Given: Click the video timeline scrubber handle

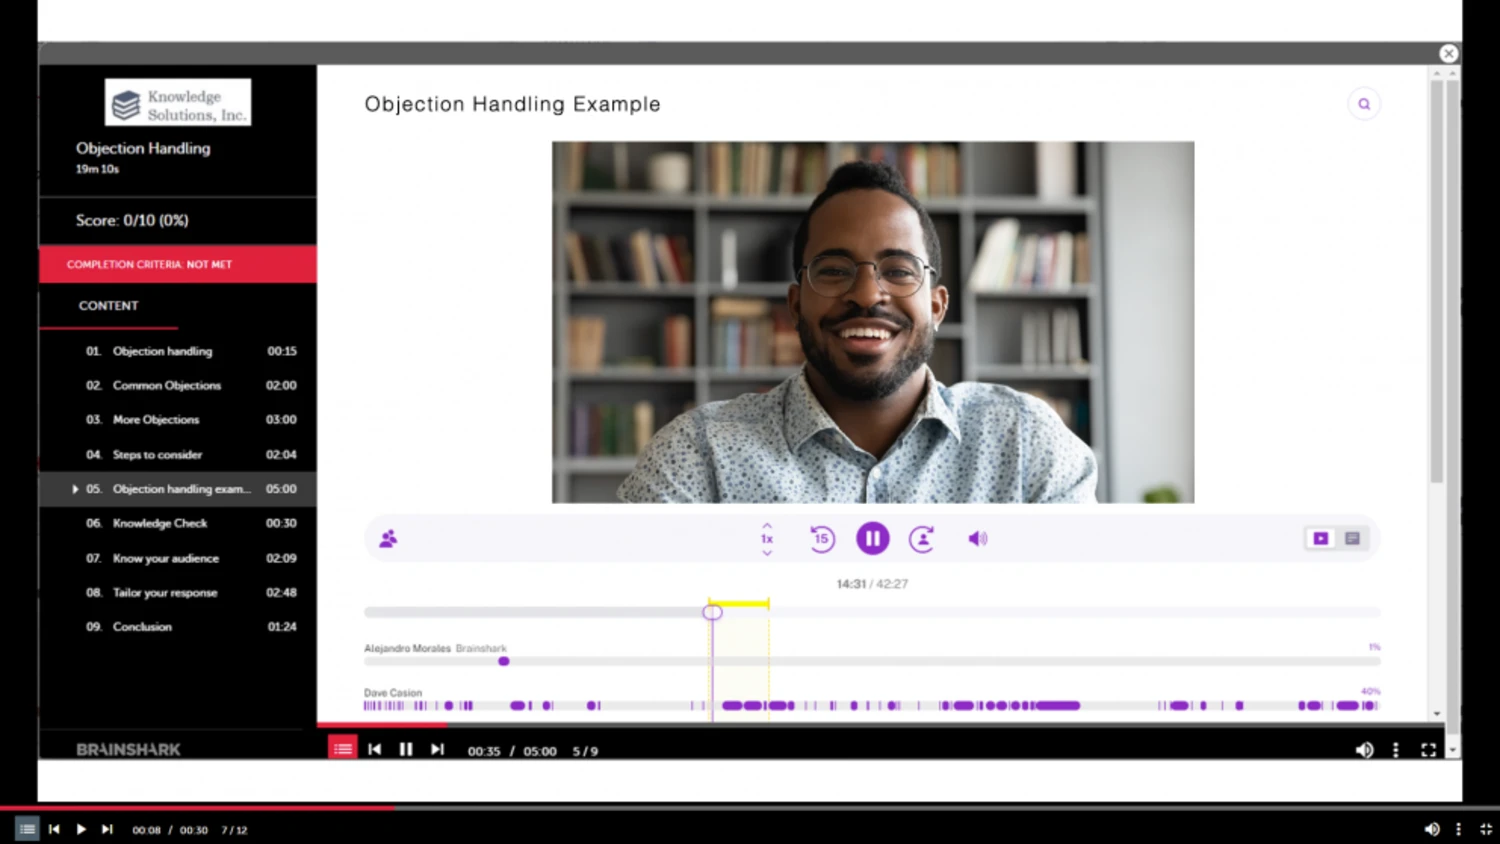Looking at the screenshot, I should 712,612.
